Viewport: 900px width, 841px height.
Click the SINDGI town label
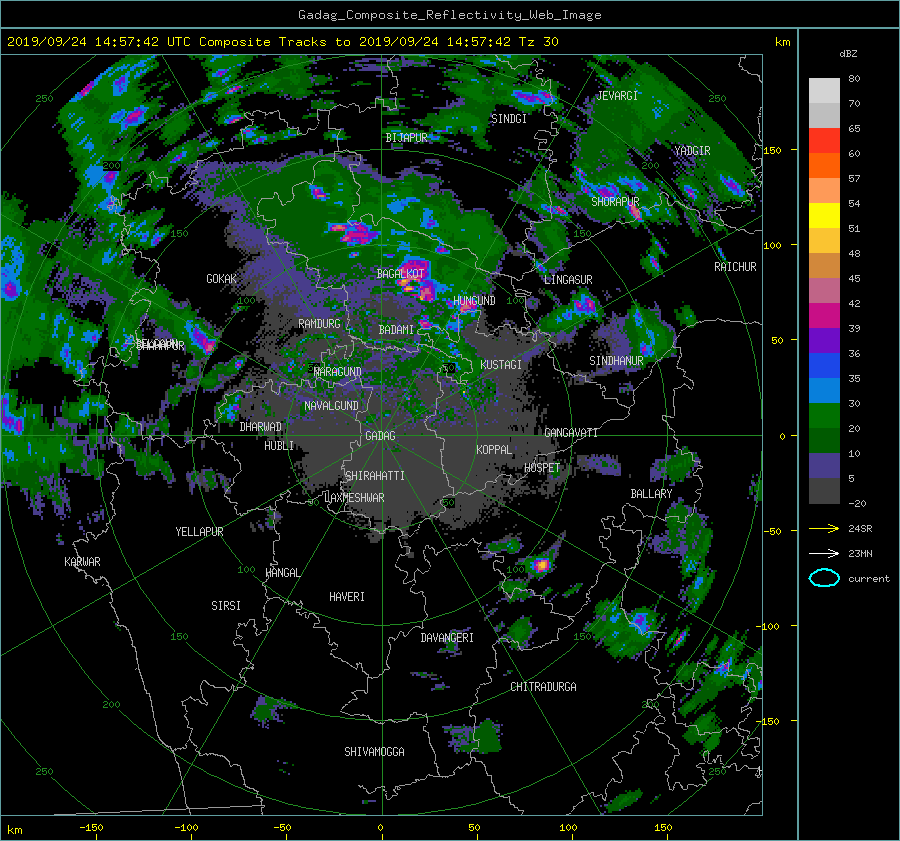(x=509, y=119)
